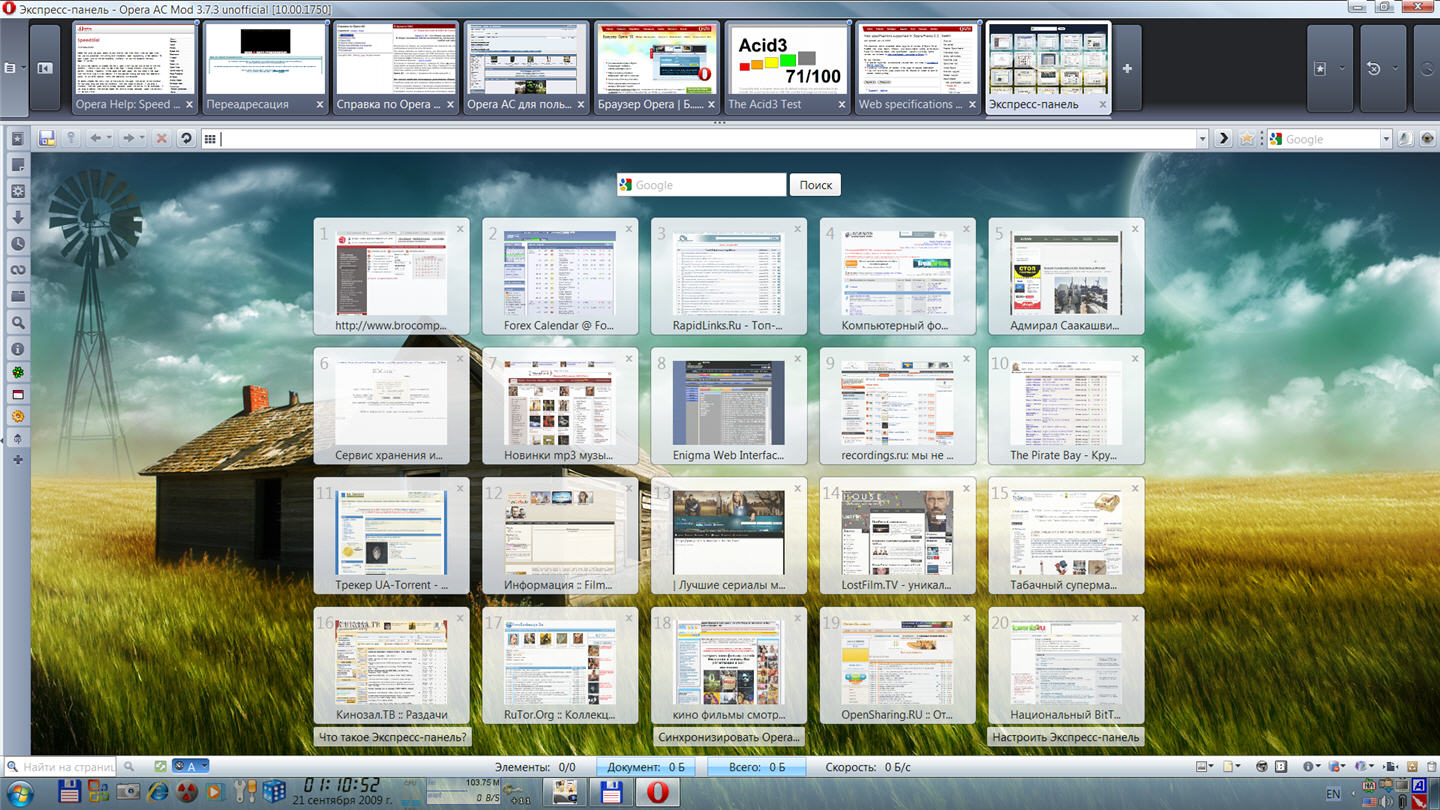Viewport: 1440px width, 810px height.
Task: Open Opera icon in Windows taskbar
Action: pos(657,793)
